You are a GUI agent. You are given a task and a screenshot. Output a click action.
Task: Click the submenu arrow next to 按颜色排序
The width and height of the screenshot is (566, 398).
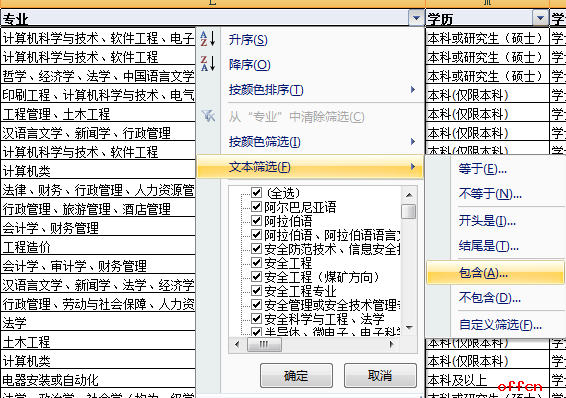(413, 89)
